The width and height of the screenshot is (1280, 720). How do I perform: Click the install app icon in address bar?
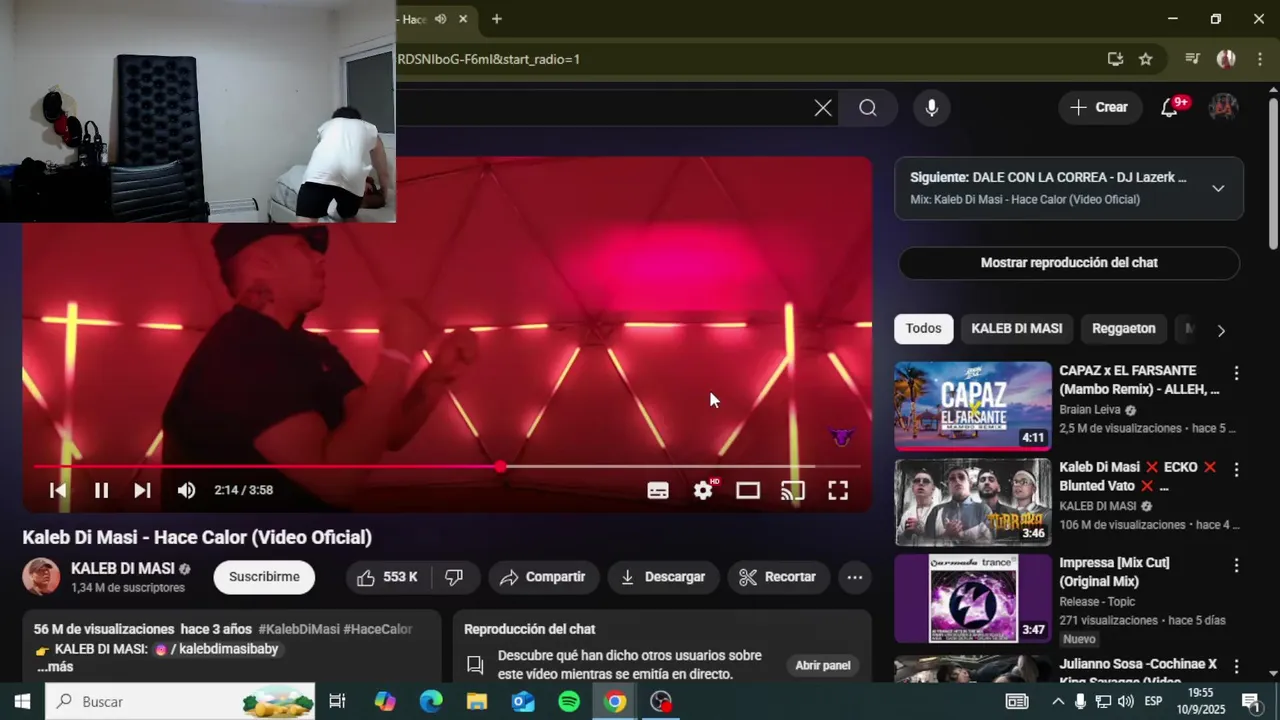[x=1115, y=59]
